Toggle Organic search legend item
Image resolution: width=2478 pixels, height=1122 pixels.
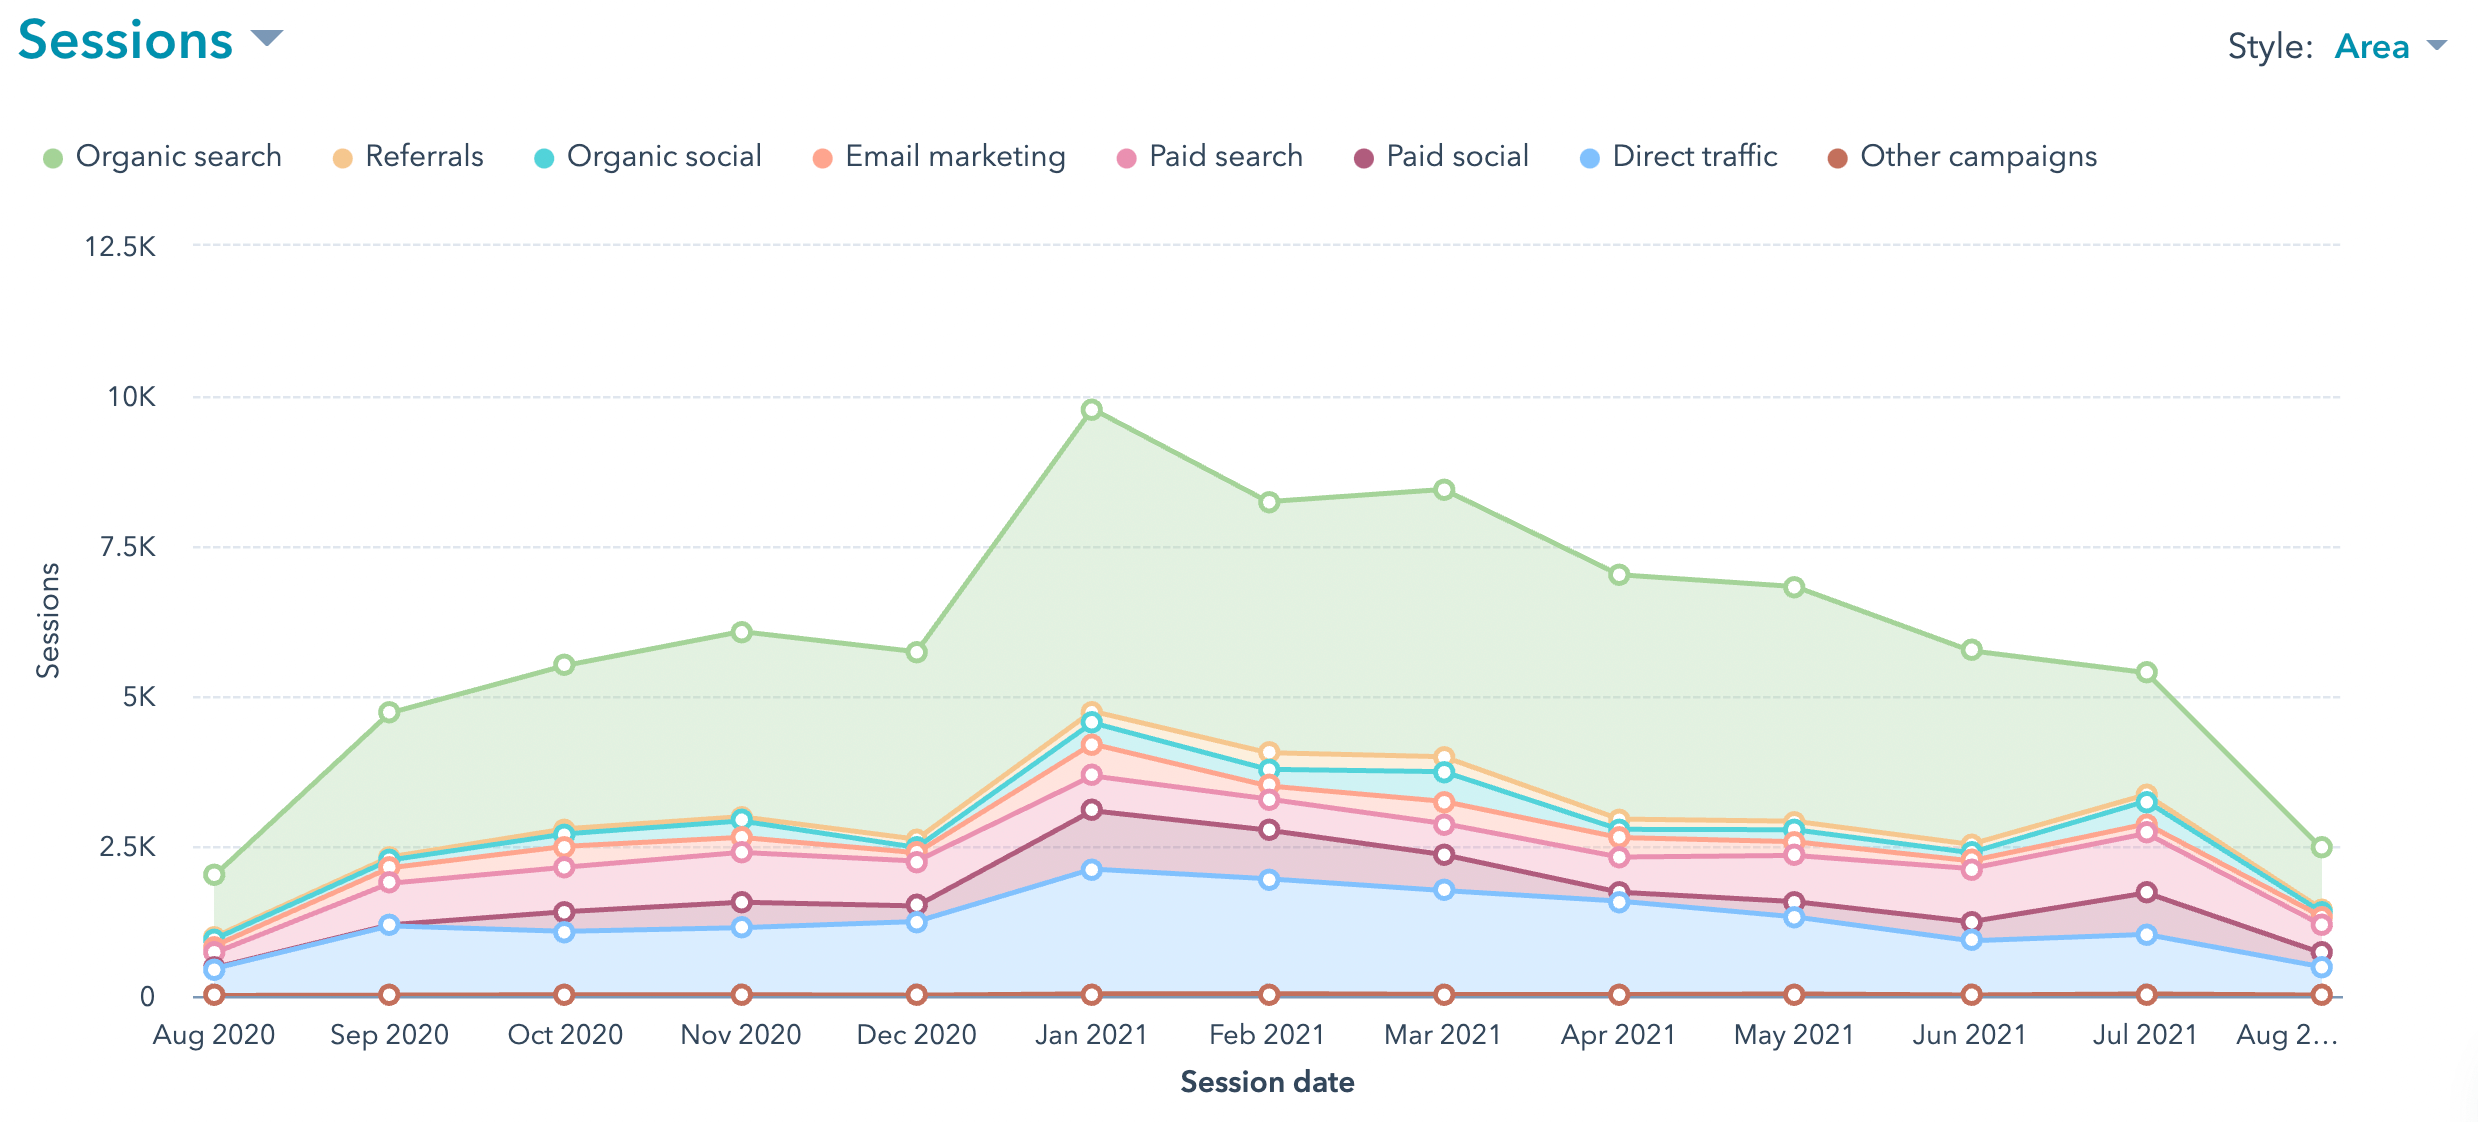[x=163, y=156]
